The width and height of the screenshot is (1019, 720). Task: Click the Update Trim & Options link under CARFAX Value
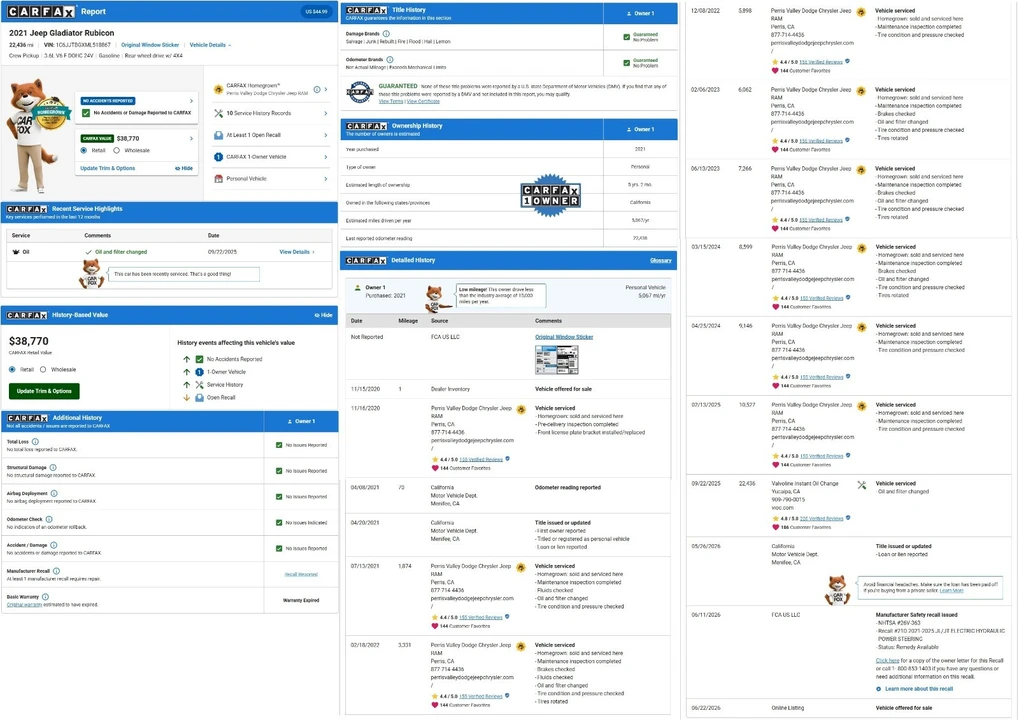[107, 168]
